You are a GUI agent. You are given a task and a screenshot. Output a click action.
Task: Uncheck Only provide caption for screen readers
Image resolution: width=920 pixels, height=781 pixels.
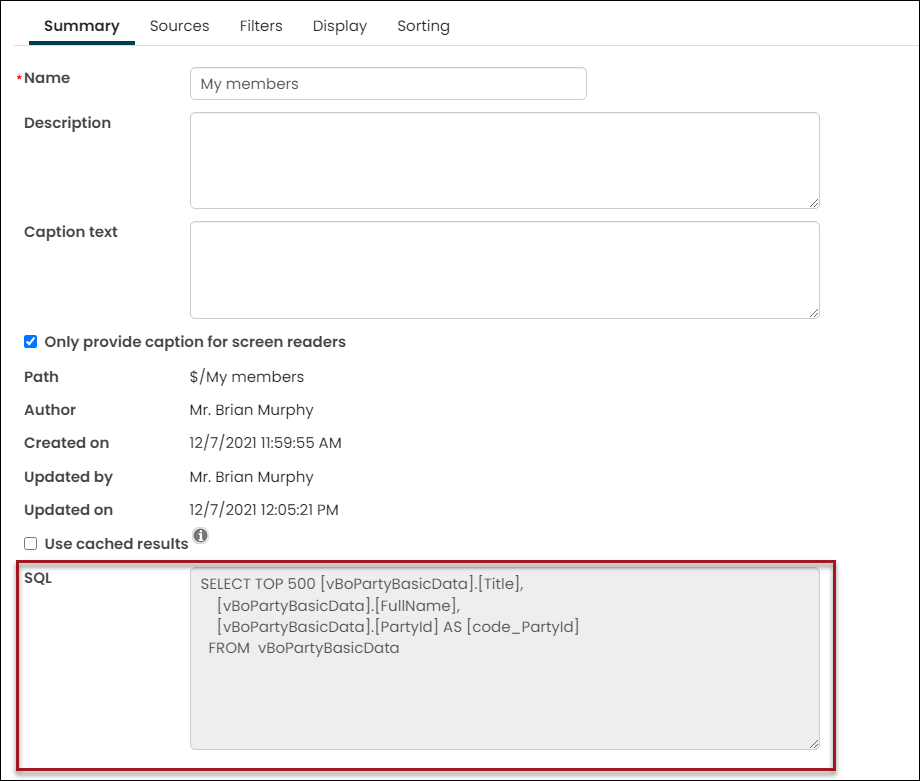31,342
